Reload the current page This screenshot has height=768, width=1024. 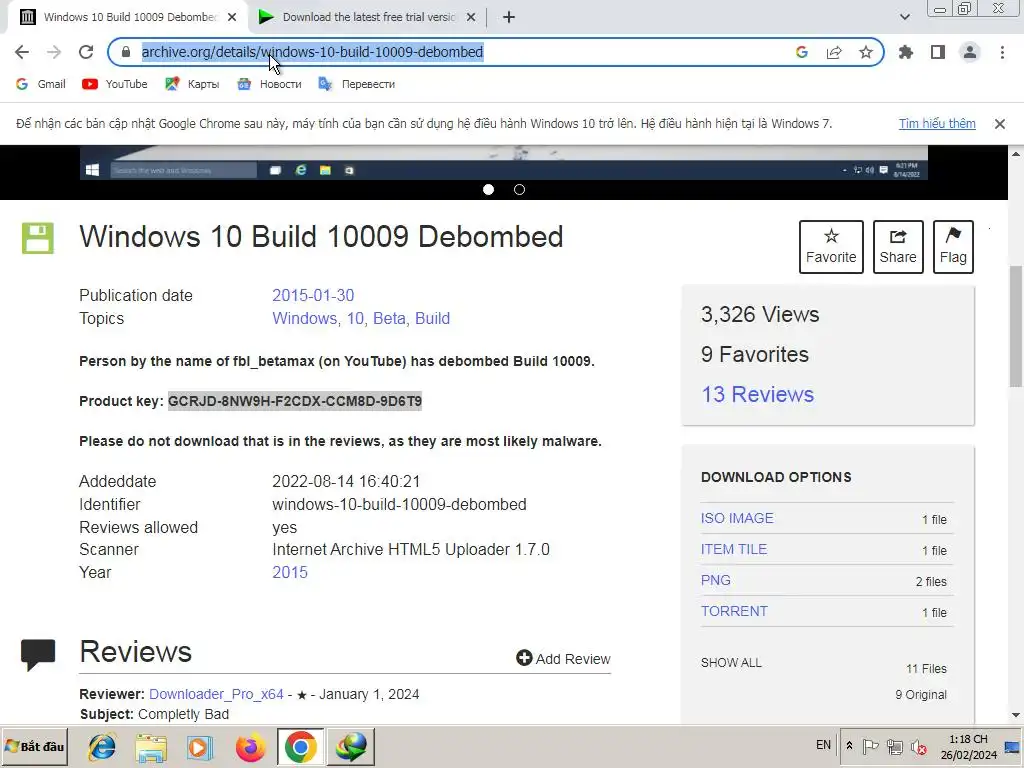click(86, 52)
